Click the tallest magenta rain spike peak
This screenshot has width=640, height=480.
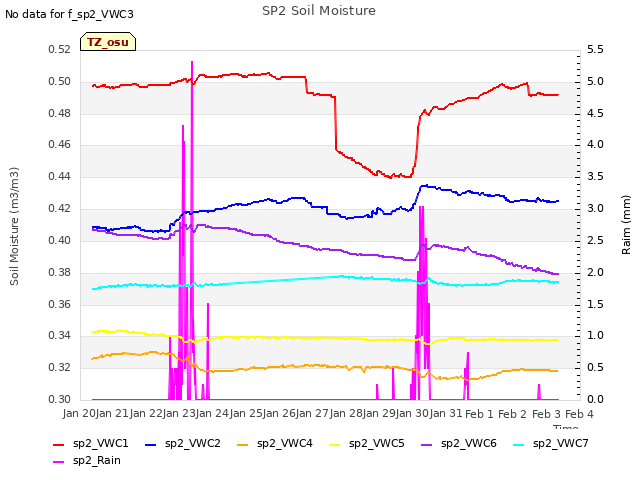[192, 62]
